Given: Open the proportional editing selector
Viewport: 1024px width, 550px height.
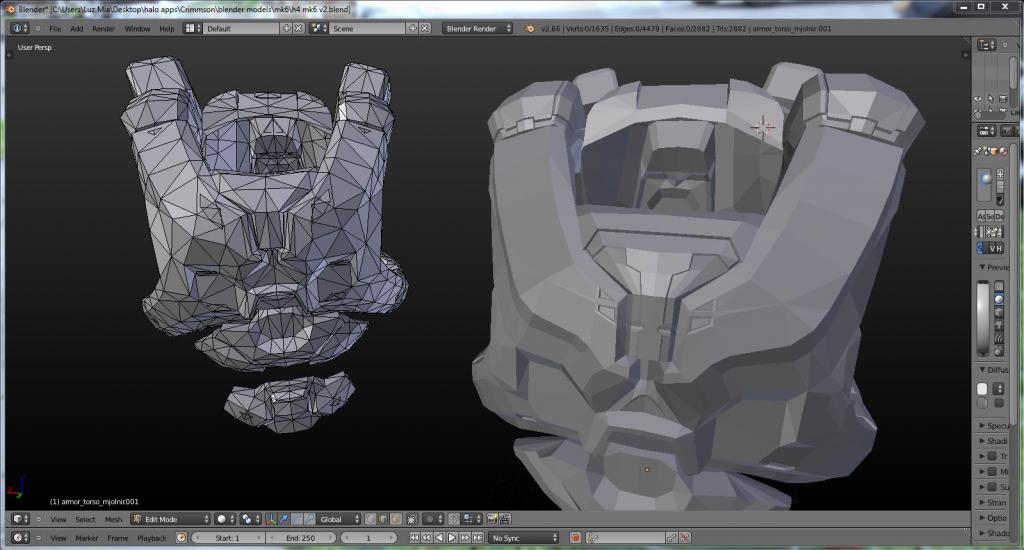Looking at the screenshot, I should 436,519.
